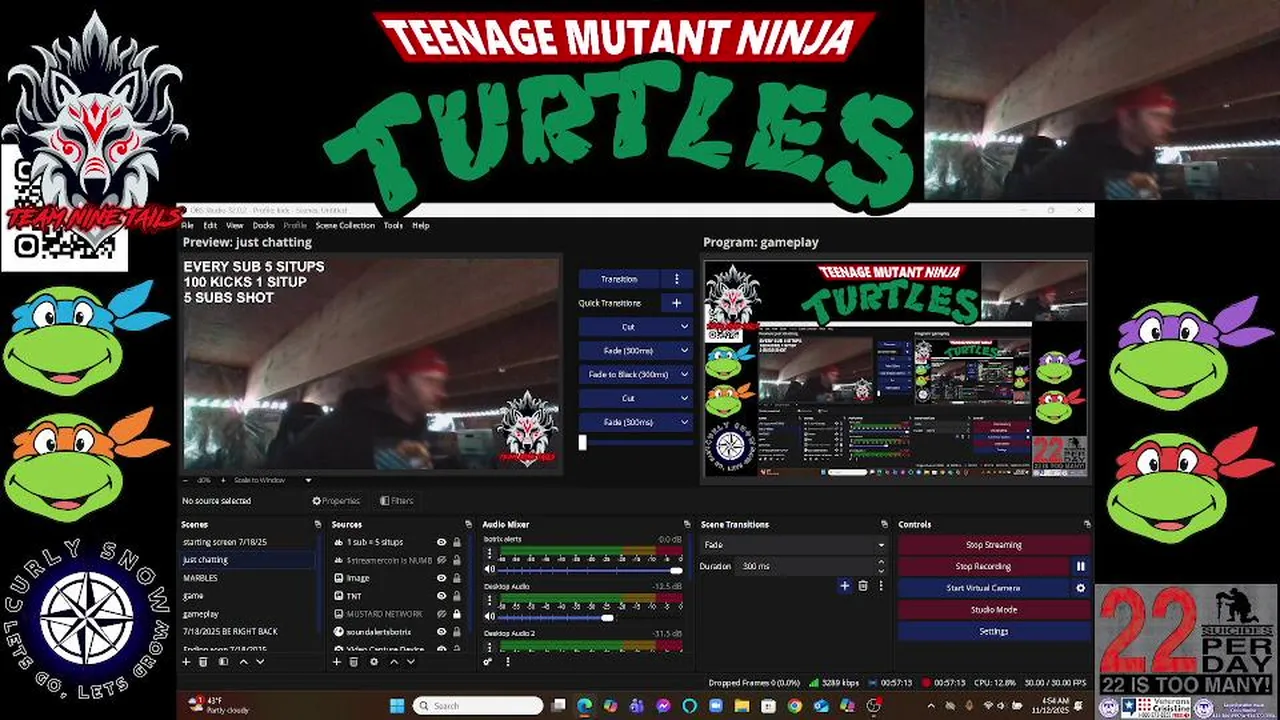Screen dimensions: 1280x720
Task: Move source up using Sources dock arrow
Action: [393, 662]
